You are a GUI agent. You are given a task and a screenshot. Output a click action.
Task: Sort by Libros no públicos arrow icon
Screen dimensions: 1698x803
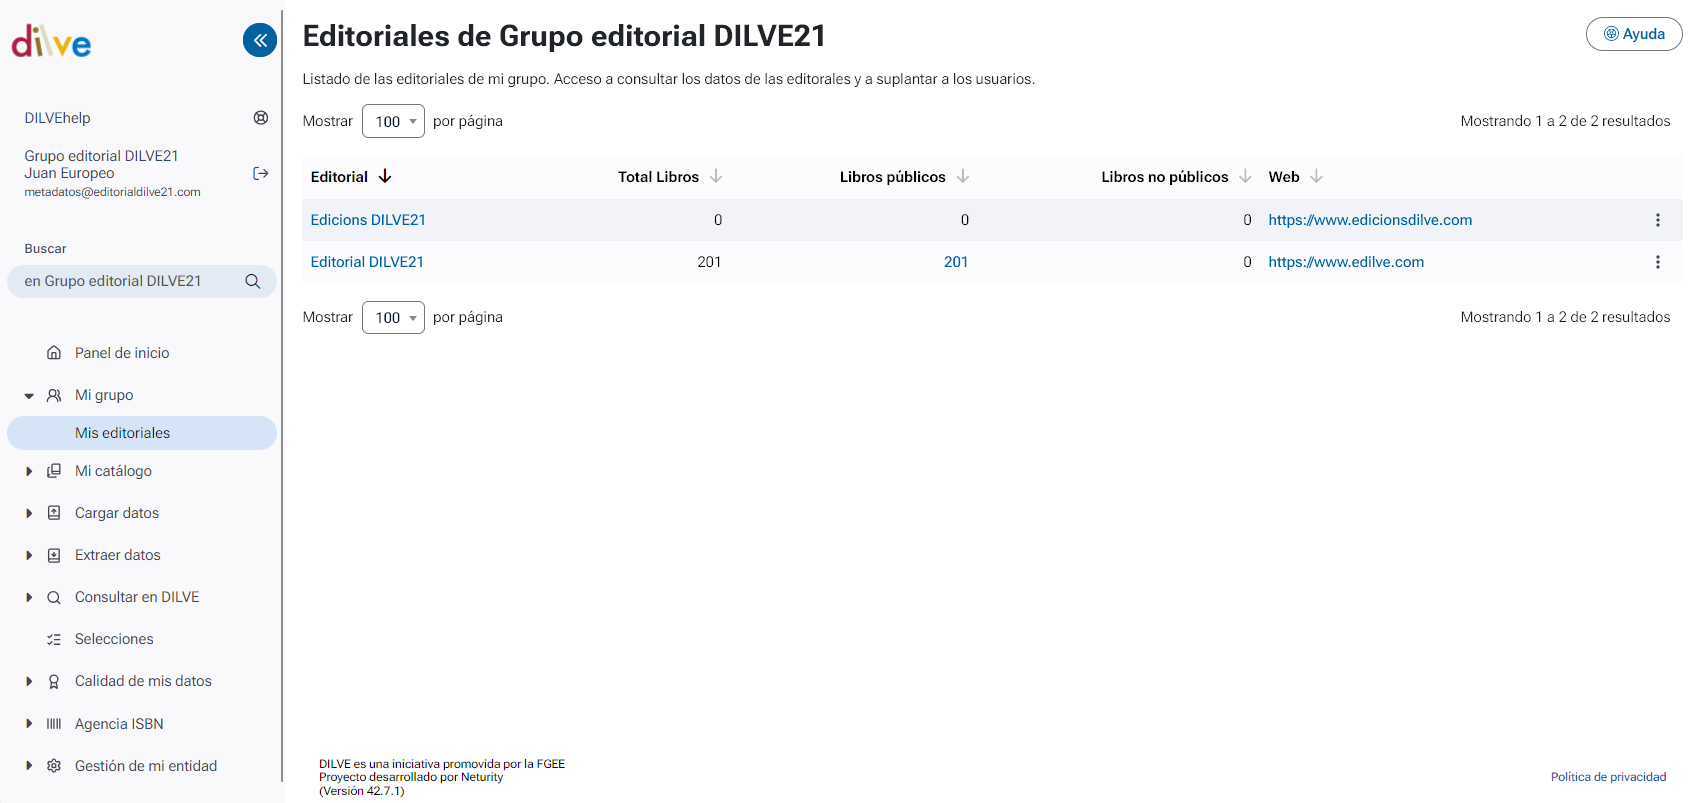click(1245, 176)
